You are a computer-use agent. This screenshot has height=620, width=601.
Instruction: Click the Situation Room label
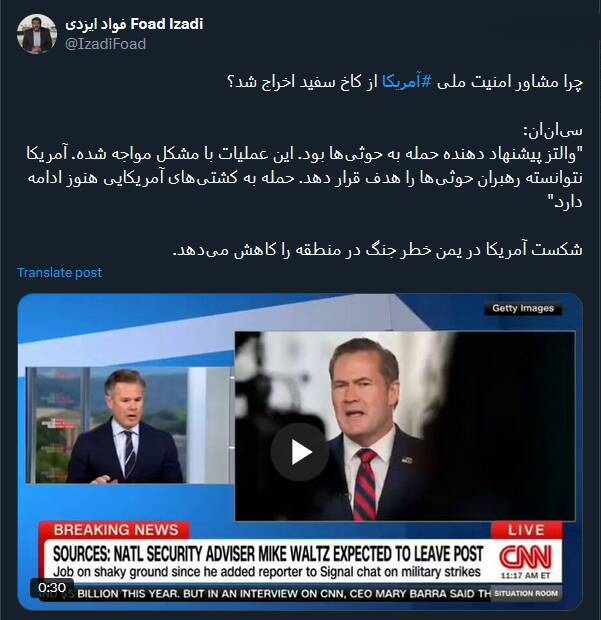coord(526,594)
